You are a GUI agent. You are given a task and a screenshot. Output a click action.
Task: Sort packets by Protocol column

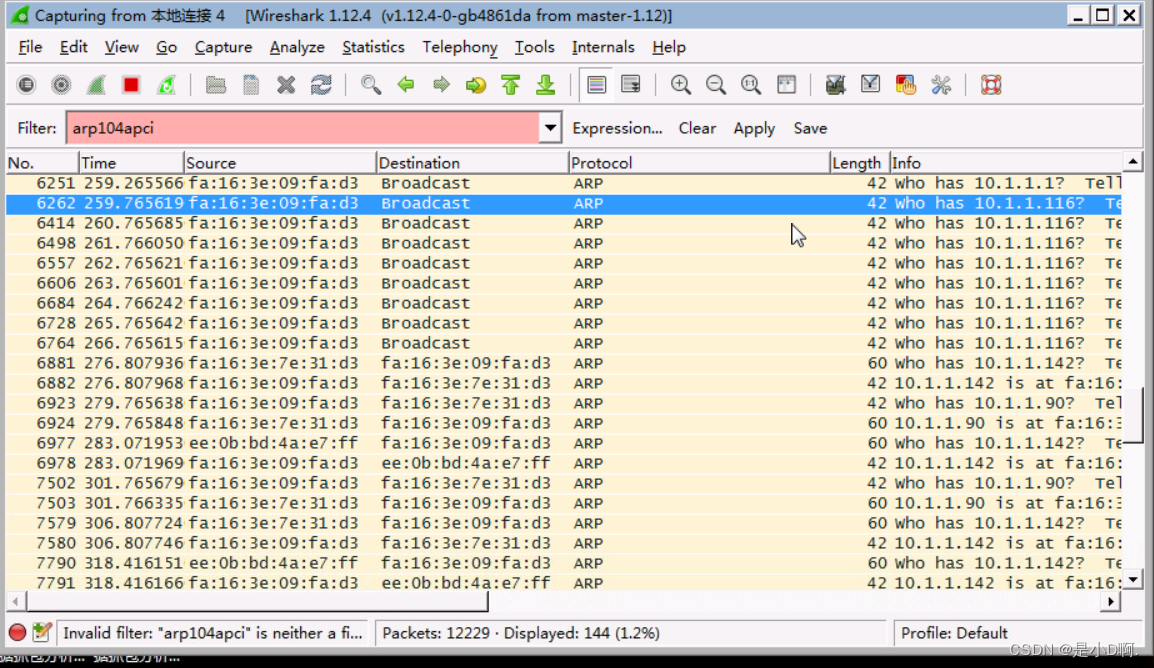click(699, 163)
